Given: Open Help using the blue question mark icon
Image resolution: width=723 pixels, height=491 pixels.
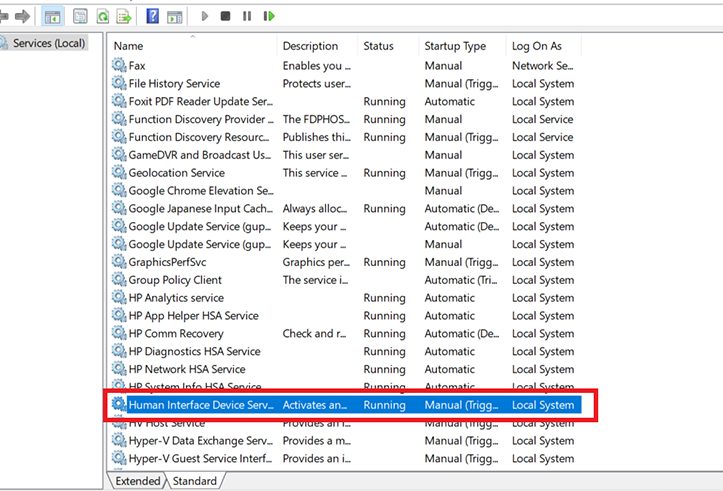Looking at the screenshot, I should point(153,16).
